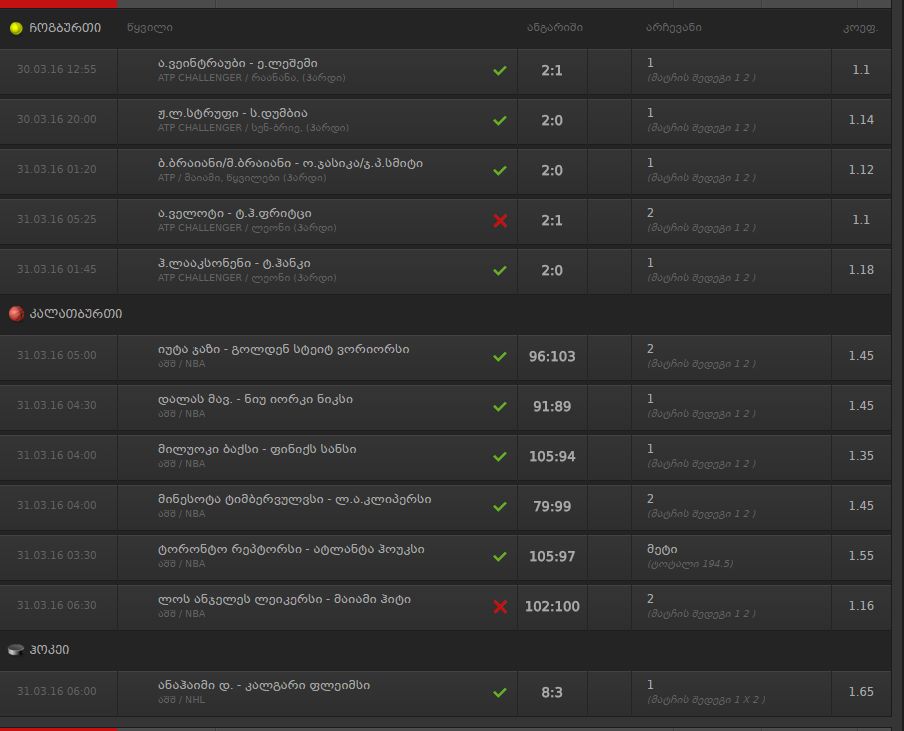Click the odds value 1.18
Viewport: 904px width, 731px height.
861,270
